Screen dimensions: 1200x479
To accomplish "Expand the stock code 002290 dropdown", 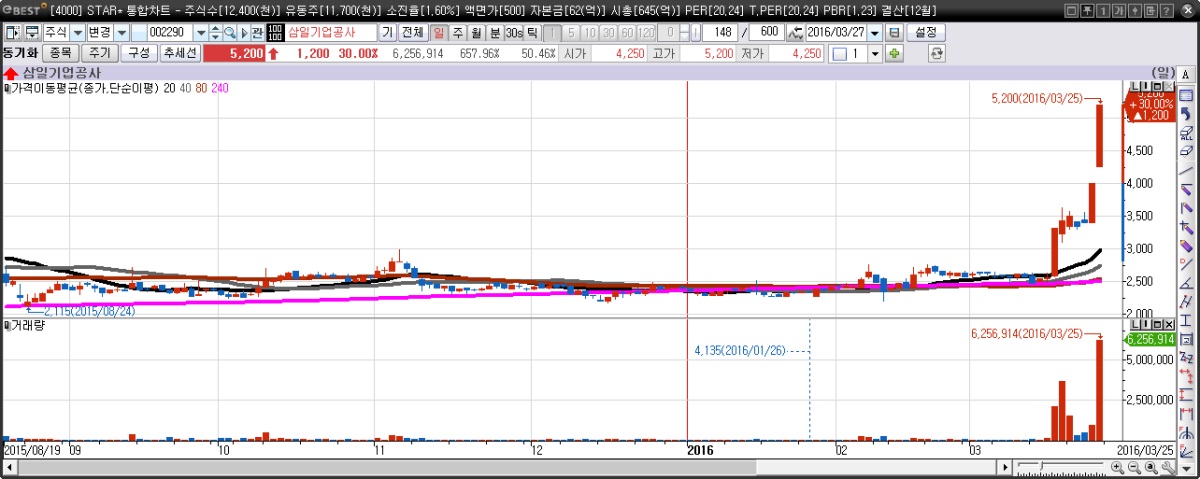I will [x=200, y=33].
